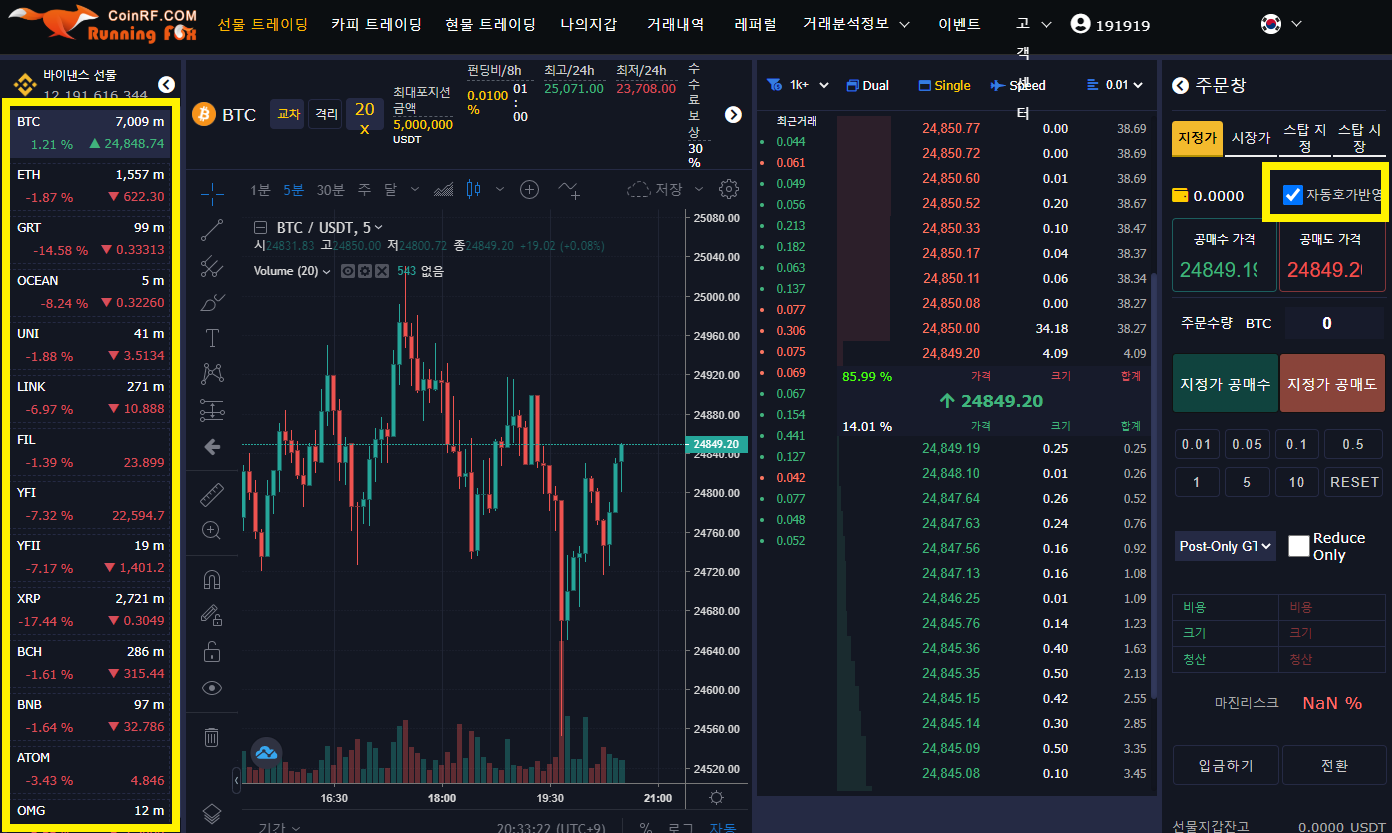
Task: Switch order book to Single view
Action: tap(944, 85)
